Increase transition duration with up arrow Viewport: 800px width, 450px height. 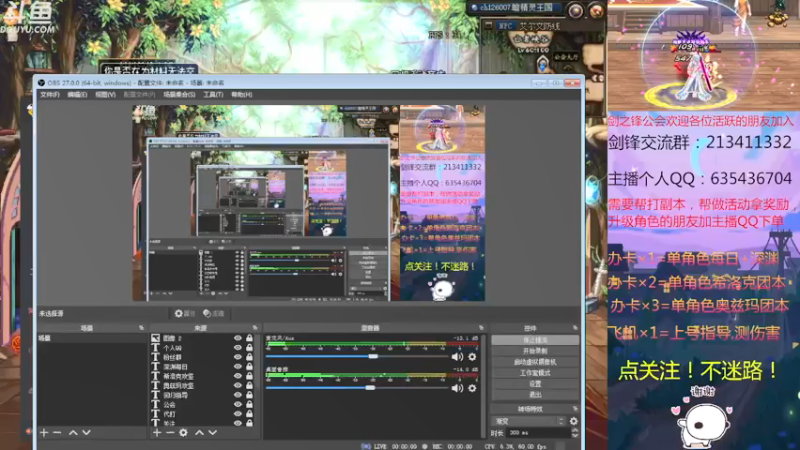575,430
